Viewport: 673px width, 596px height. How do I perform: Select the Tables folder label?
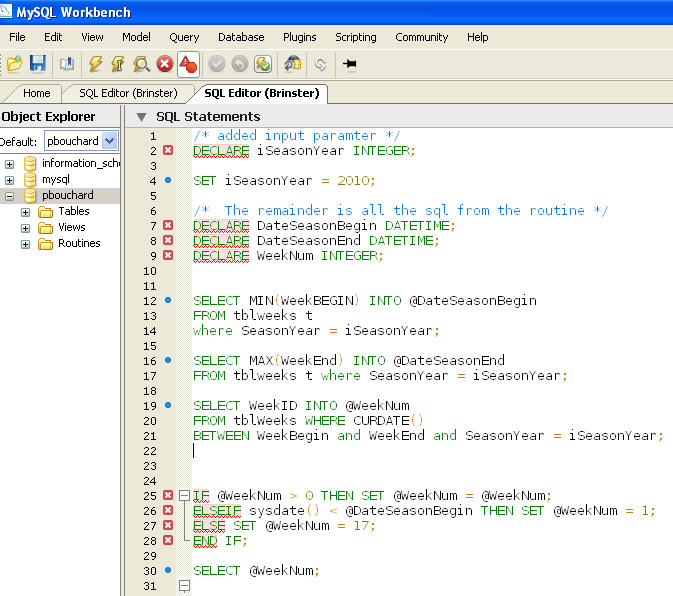pos(74,211)
